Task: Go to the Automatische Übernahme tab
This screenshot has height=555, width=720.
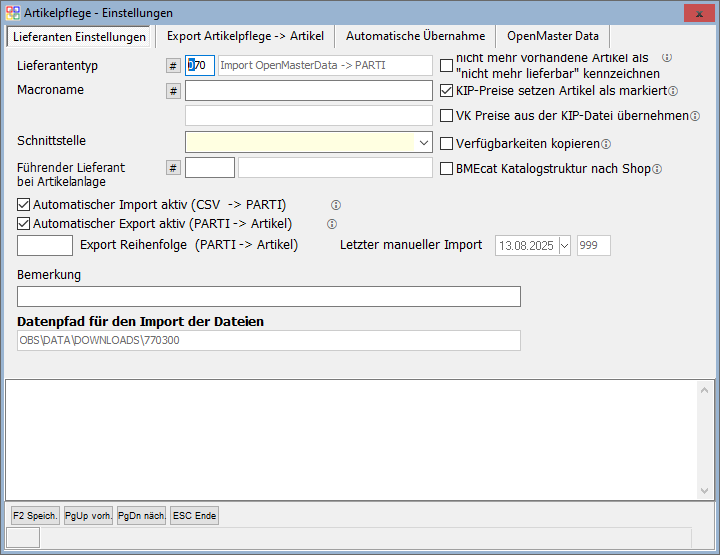Action: pos(415,36)
